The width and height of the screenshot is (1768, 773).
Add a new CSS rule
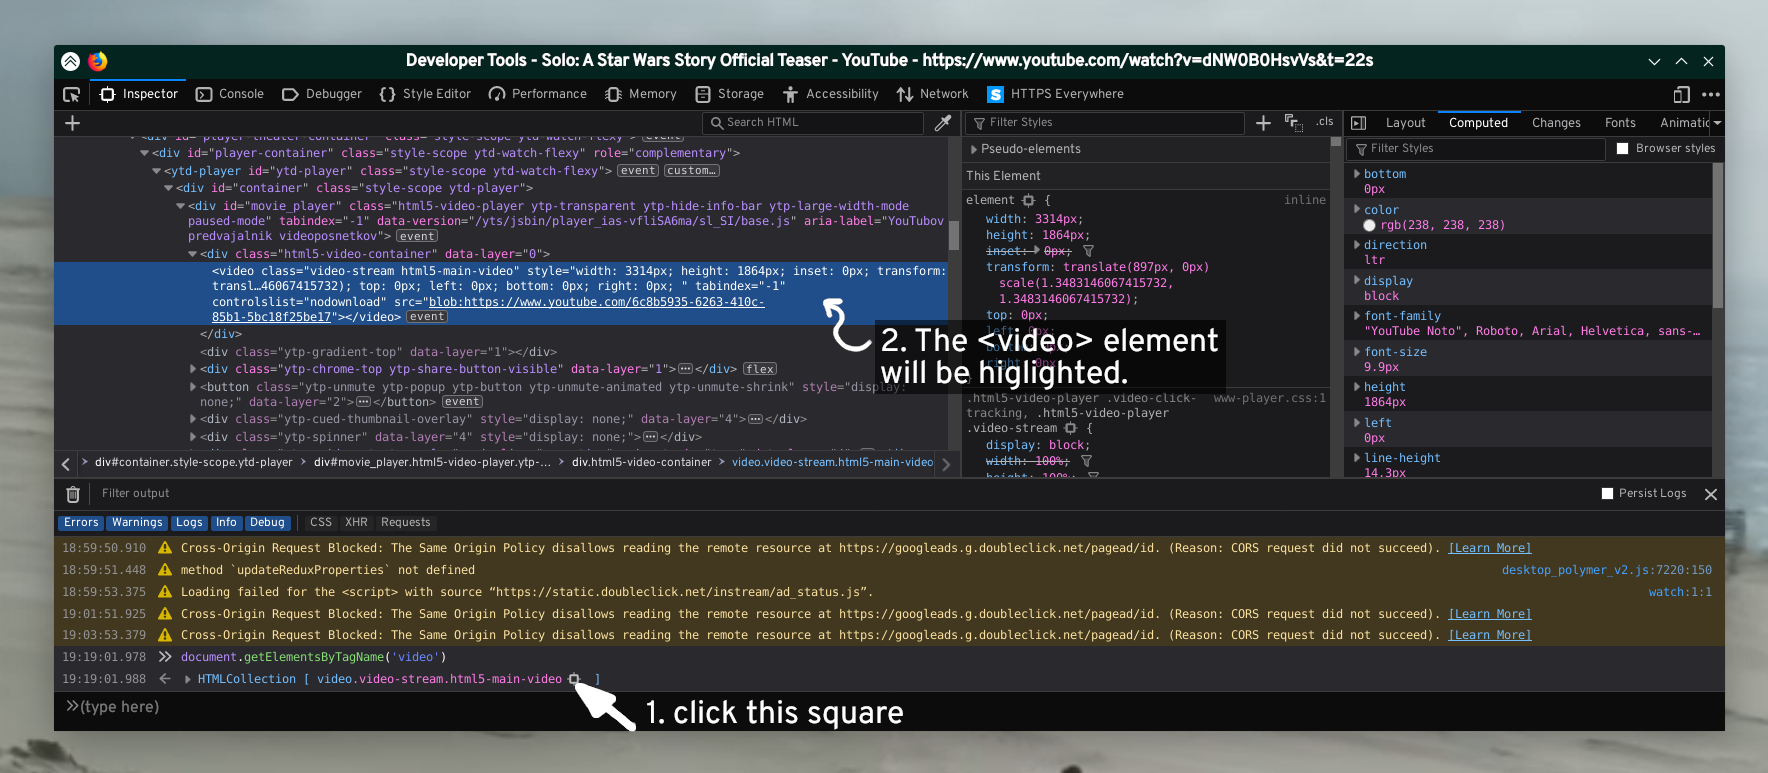pos(1263,122)
